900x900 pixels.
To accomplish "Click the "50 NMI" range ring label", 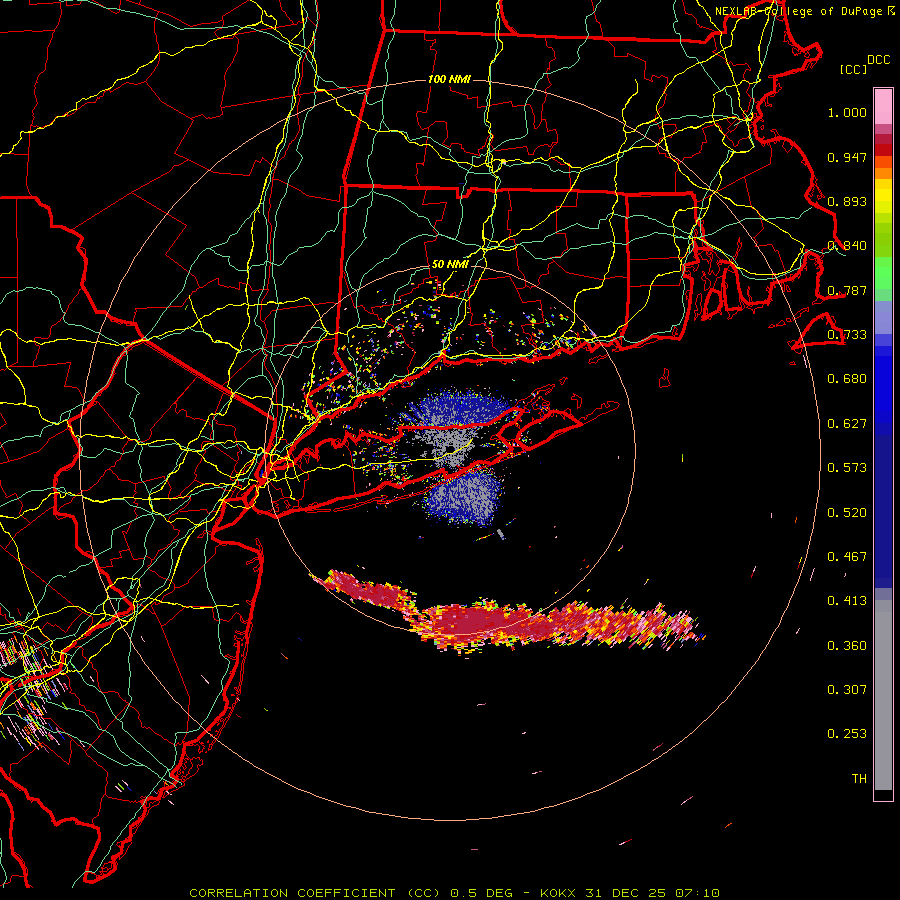I will pyautogui.click(x=449, y=264).
